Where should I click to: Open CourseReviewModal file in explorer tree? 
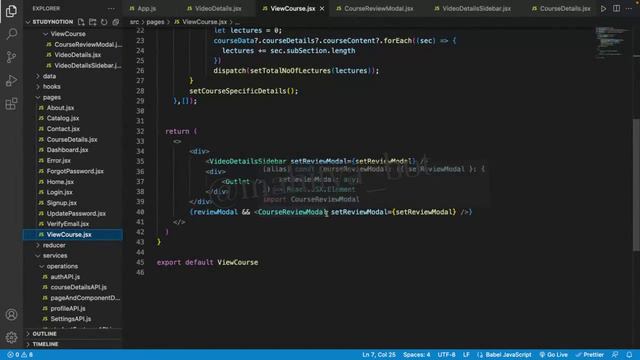tap(88, 44)
